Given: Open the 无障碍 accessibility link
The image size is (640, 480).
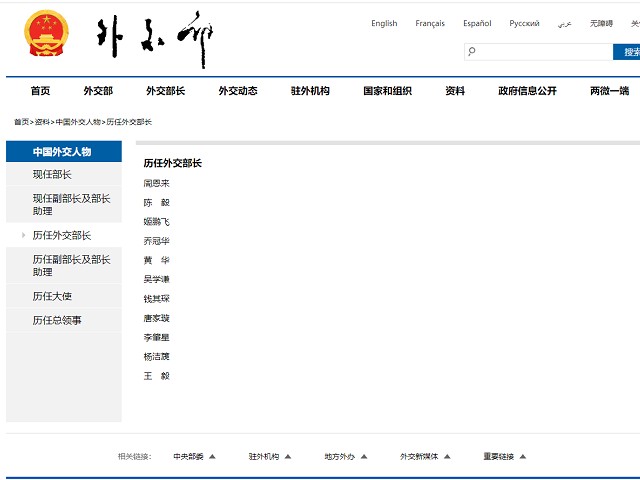Looking at the screenshot, I should point(601,23).
